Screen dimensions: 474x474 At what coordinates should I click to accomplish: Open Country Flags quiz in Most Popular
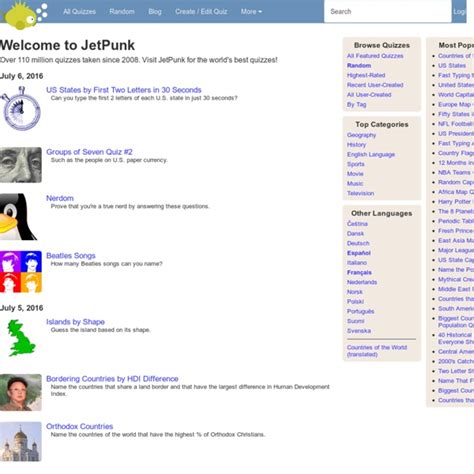(x=456, y=153)
